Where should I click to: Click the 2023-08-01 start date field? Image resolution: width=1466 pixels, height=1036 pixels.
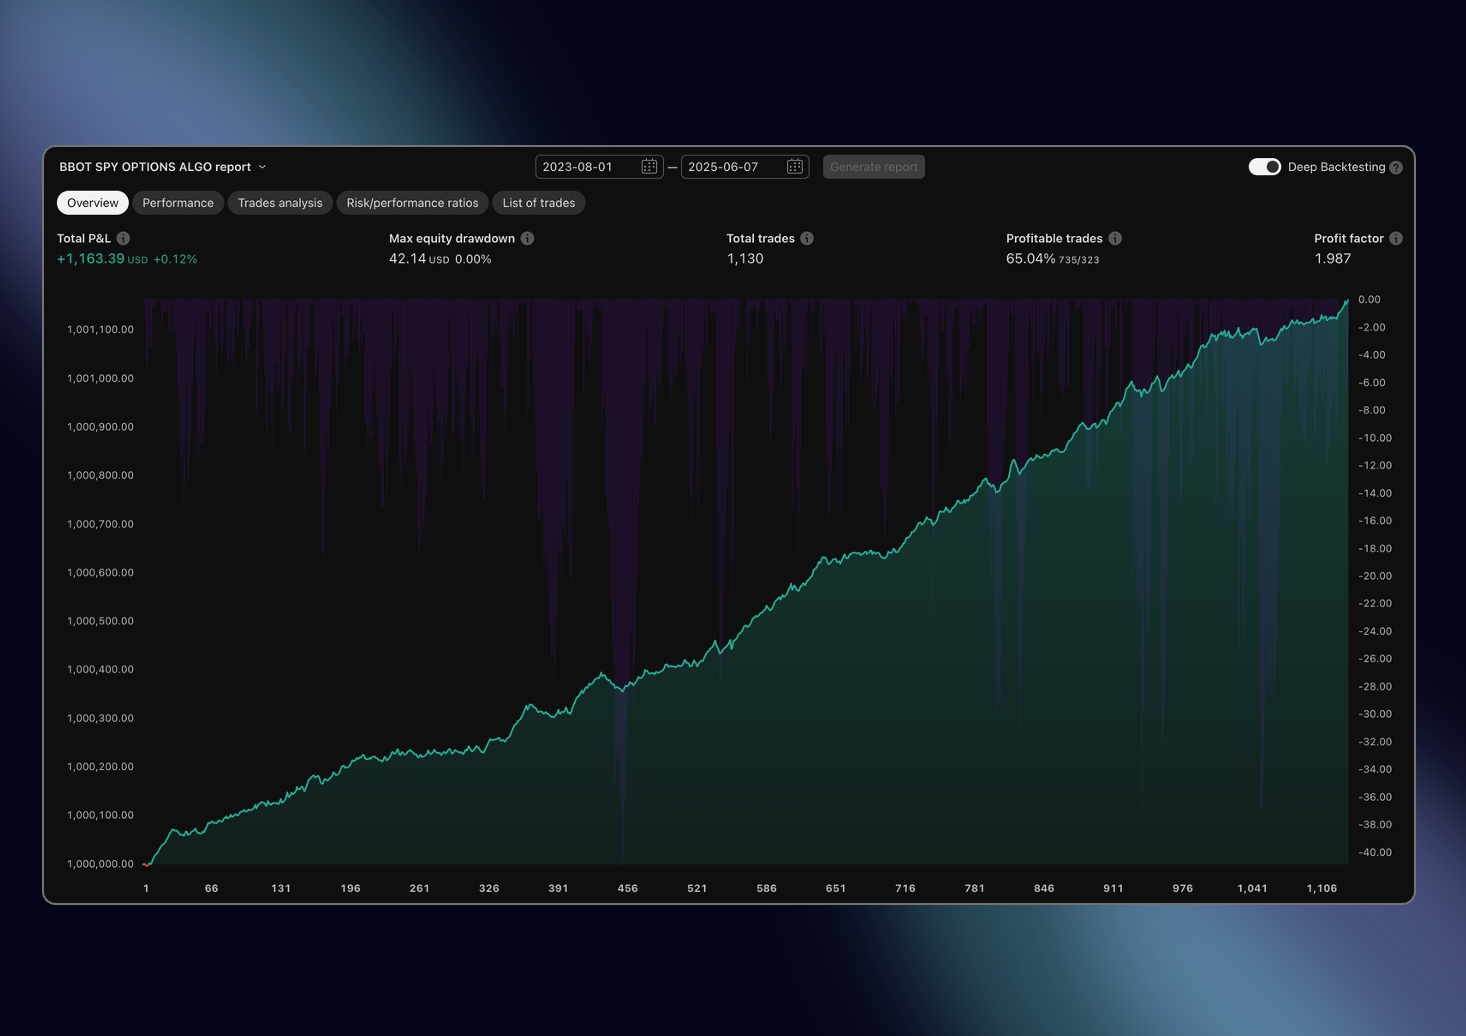click(587, 167)
